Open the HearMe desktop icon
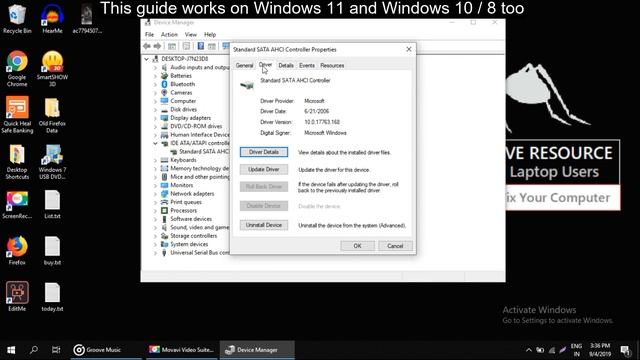 tap(52, 18)
